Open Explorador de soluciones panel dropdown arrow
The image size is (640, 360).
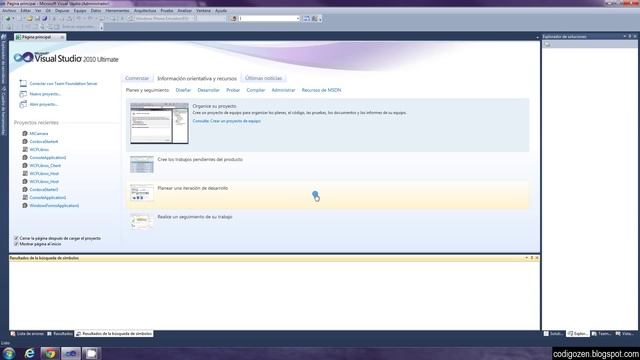point(624,36)
